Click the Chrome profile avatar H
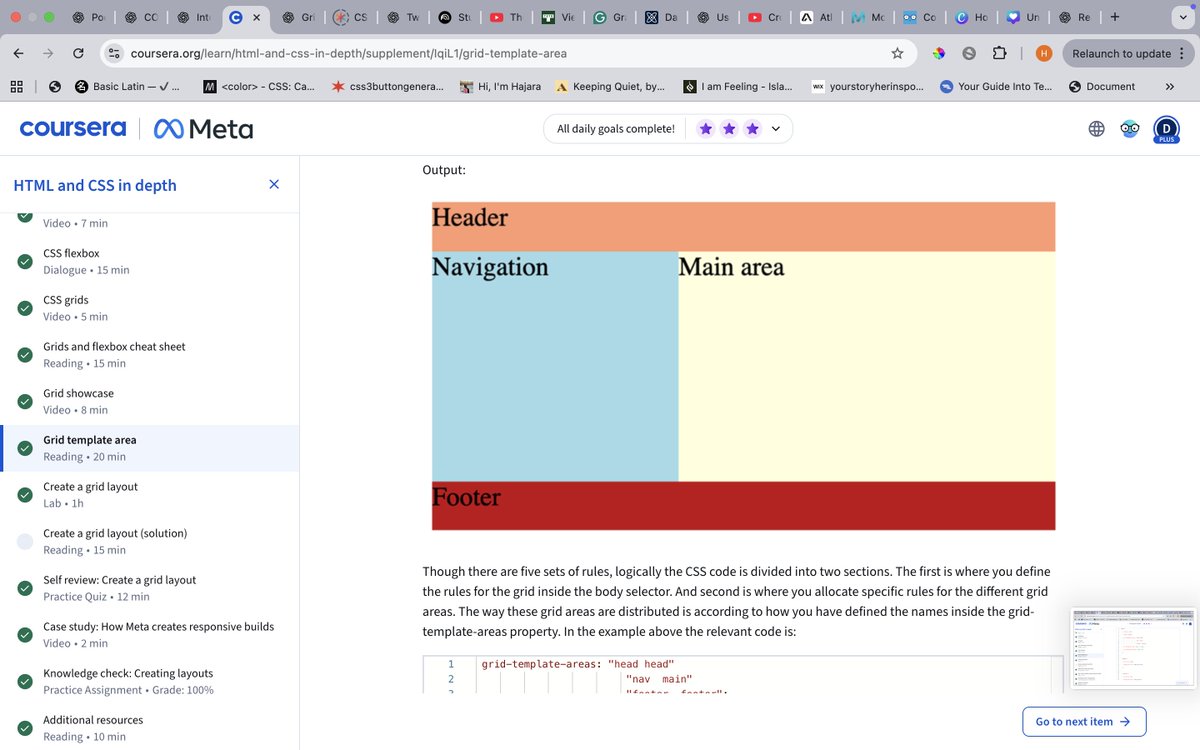Image resolution: width=1200 pixels, height=750 pixels. 1044,52
